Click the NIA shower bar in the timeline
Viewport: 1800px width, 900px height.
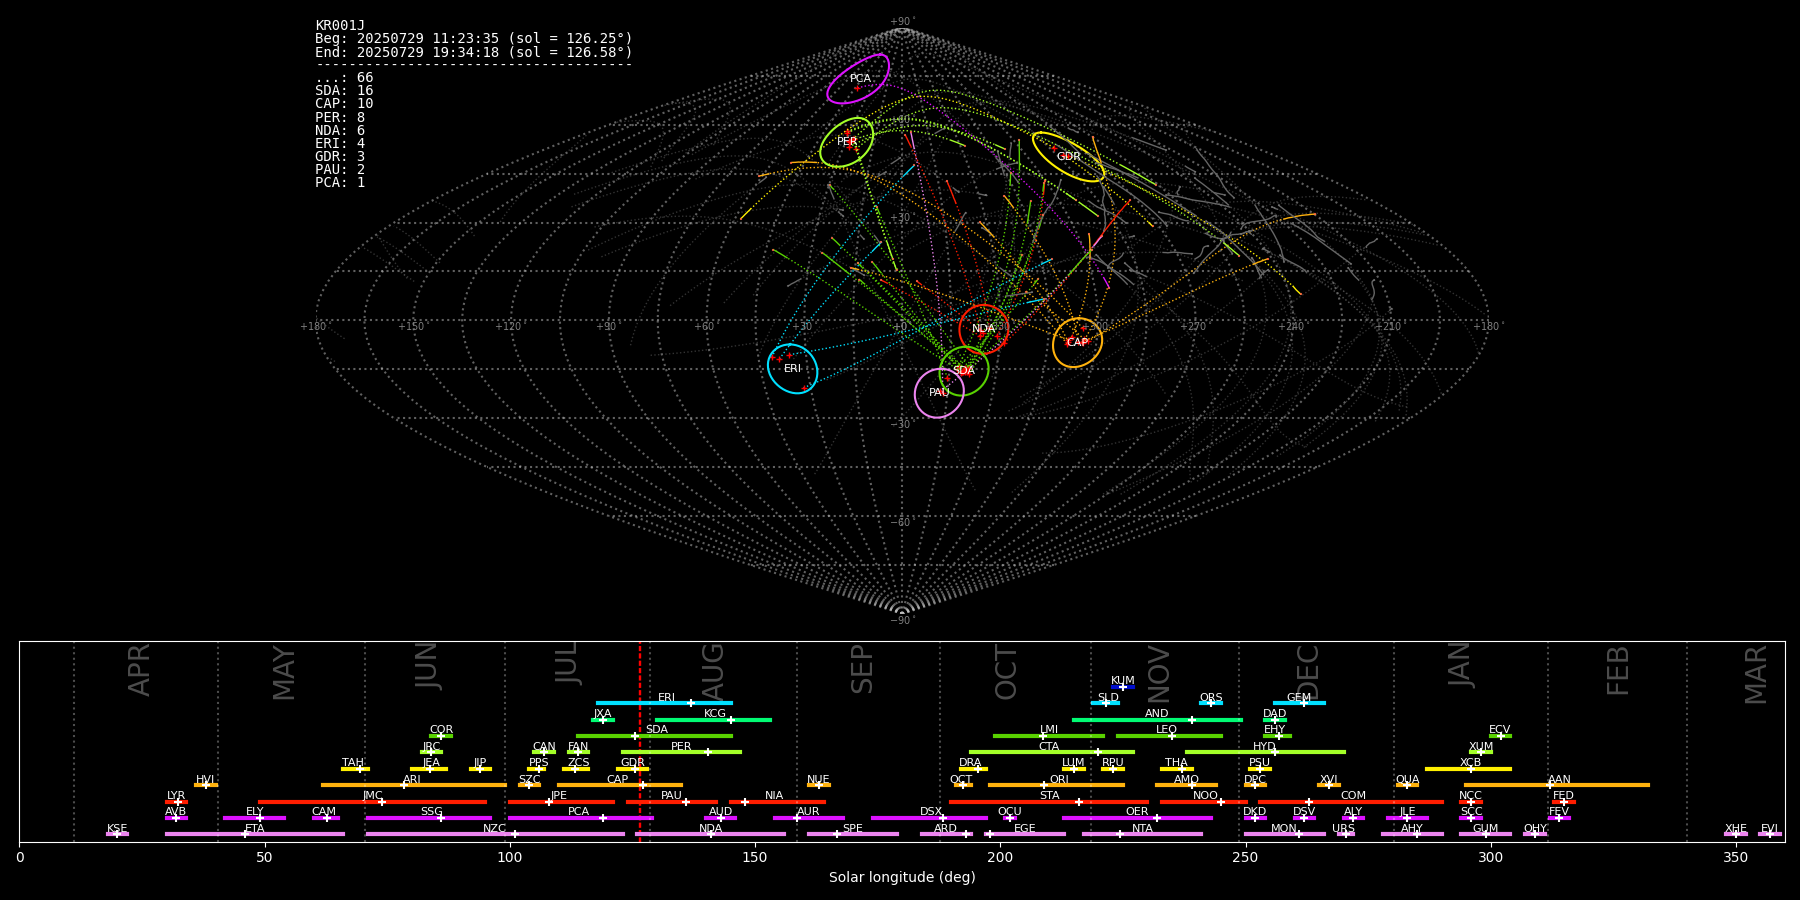point(777,802)
